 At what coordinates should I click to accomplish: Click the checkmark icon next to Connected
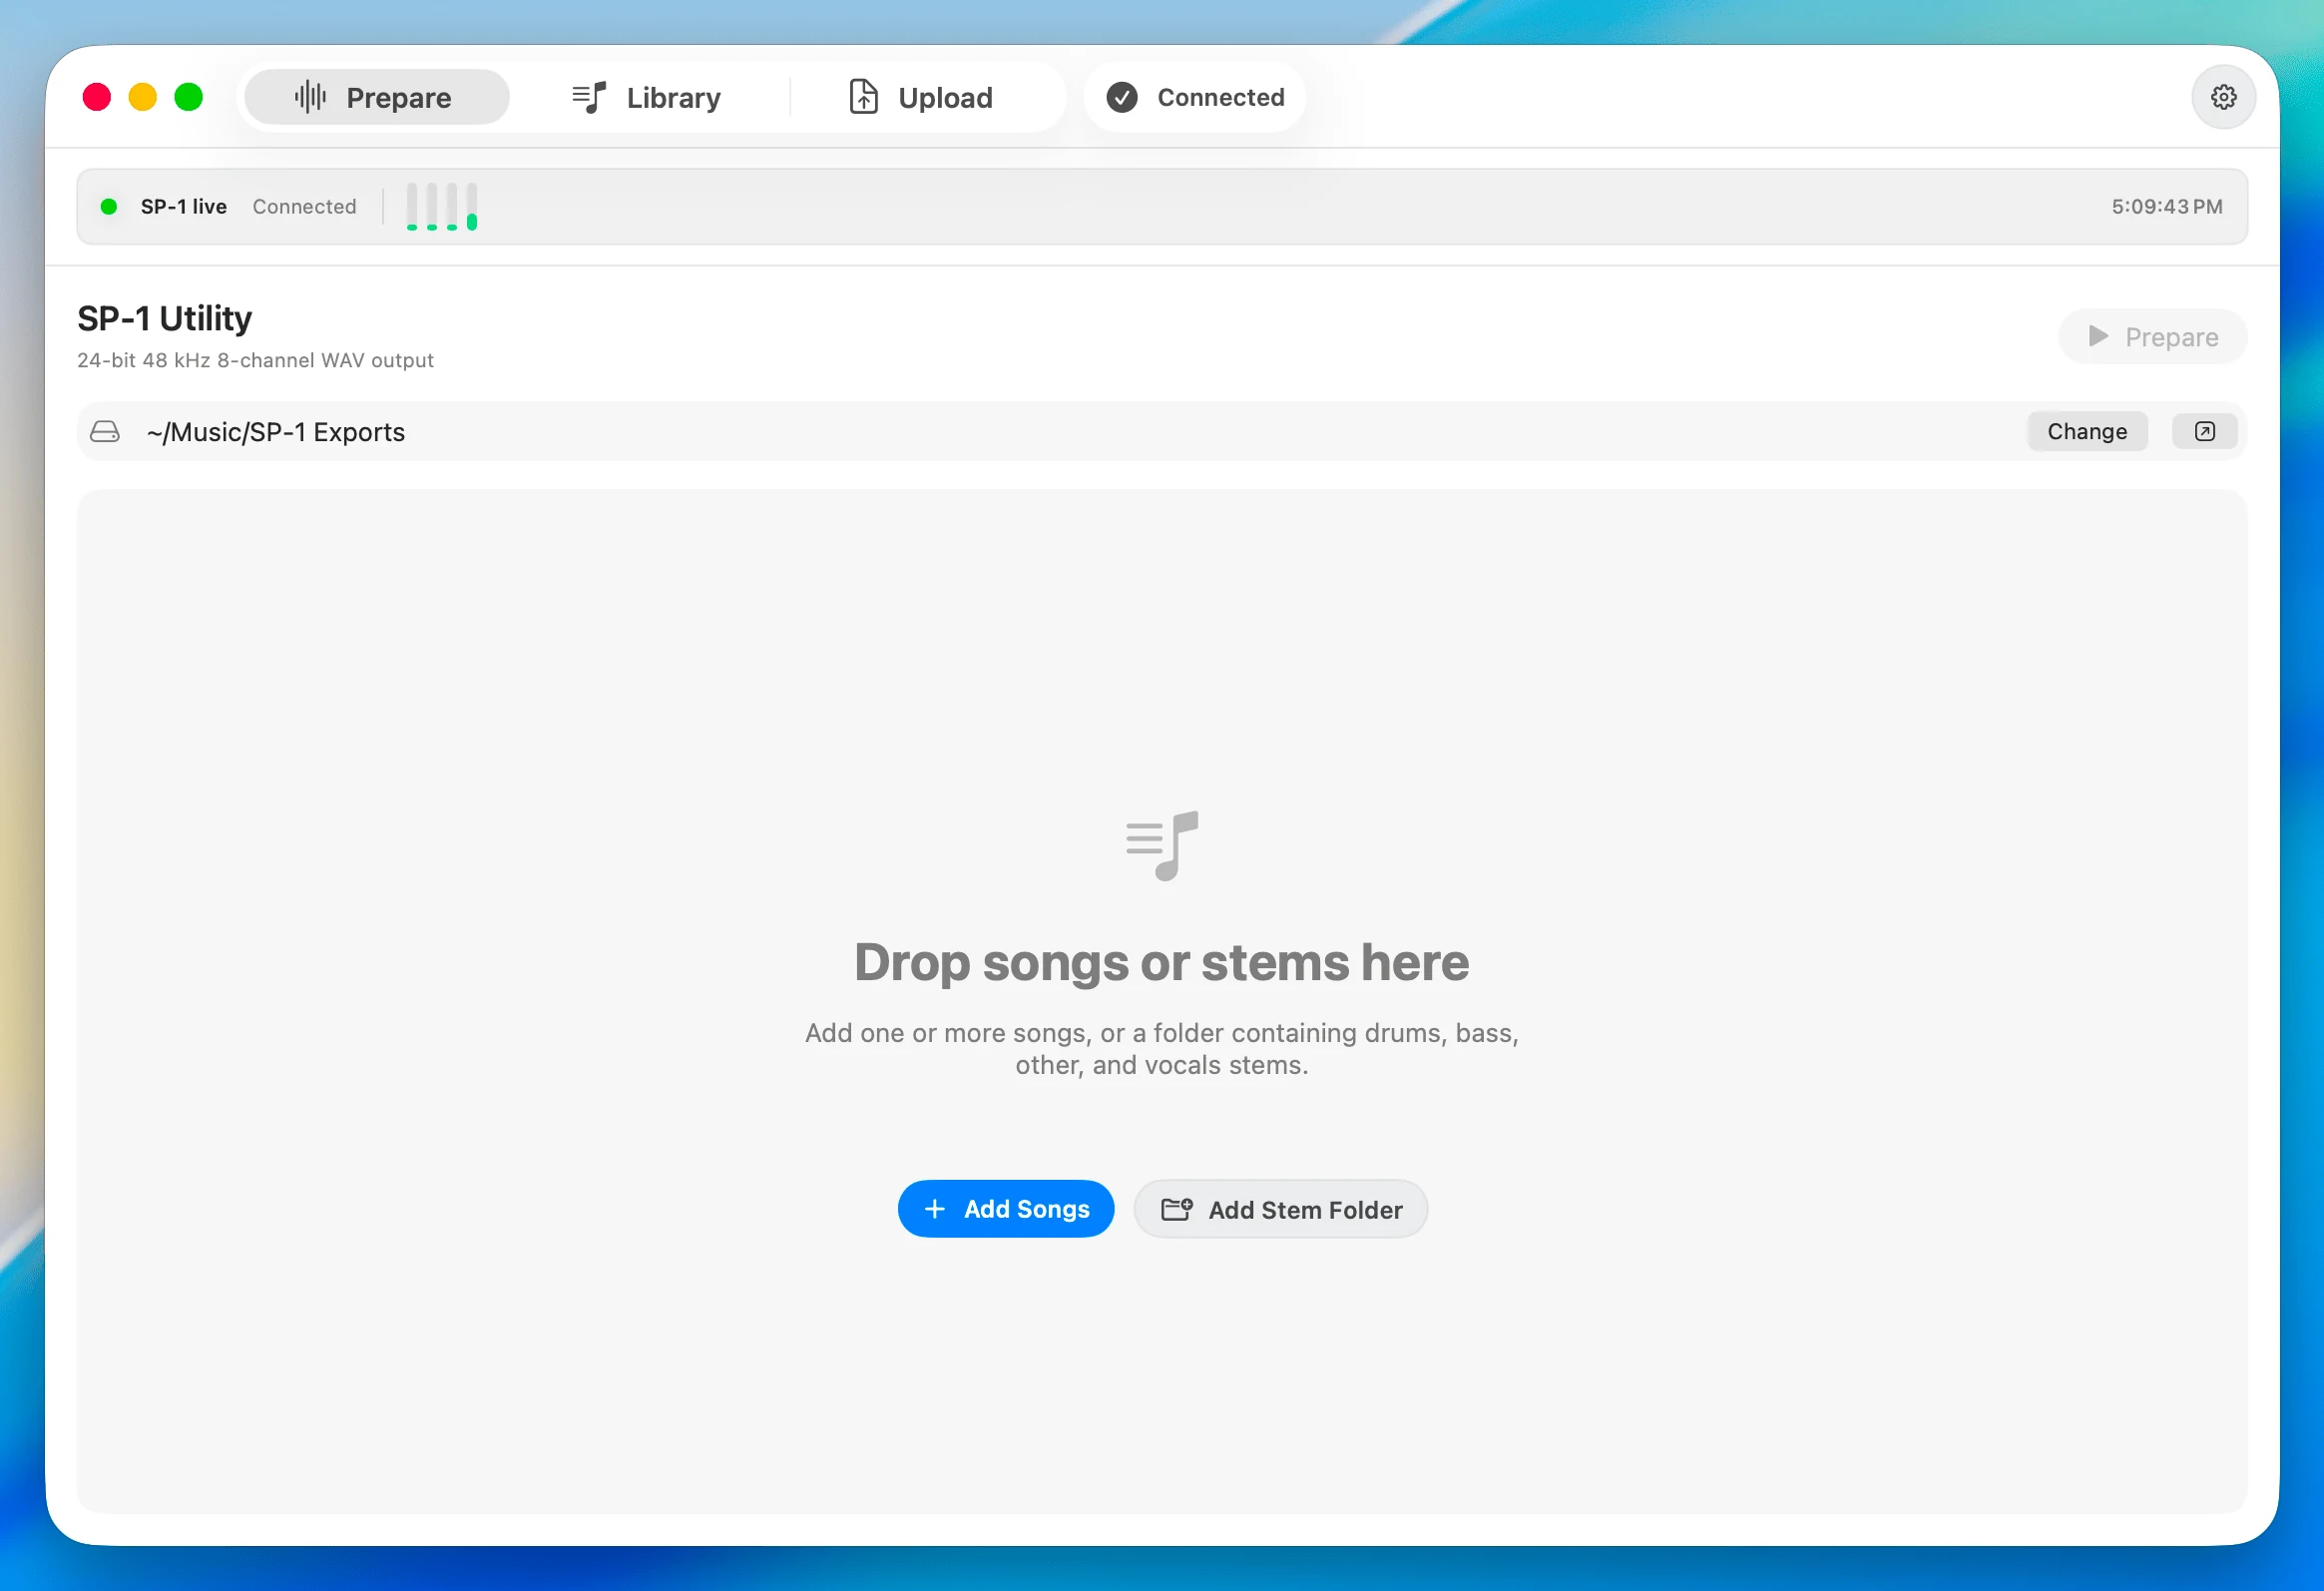1122,97
